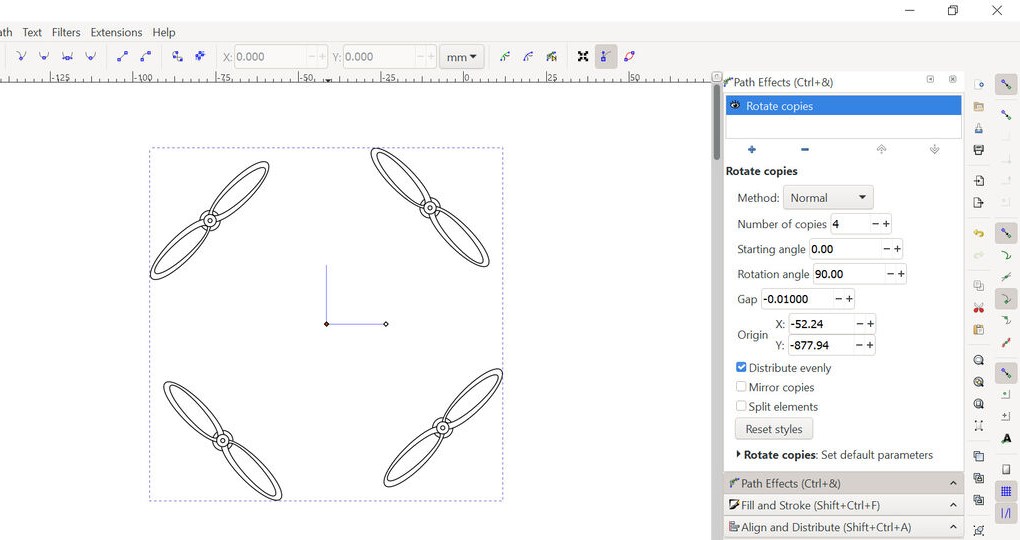This screenshot has height=540, width=1020.
Task: Move path effect up
Action: [x=881, y=150]
